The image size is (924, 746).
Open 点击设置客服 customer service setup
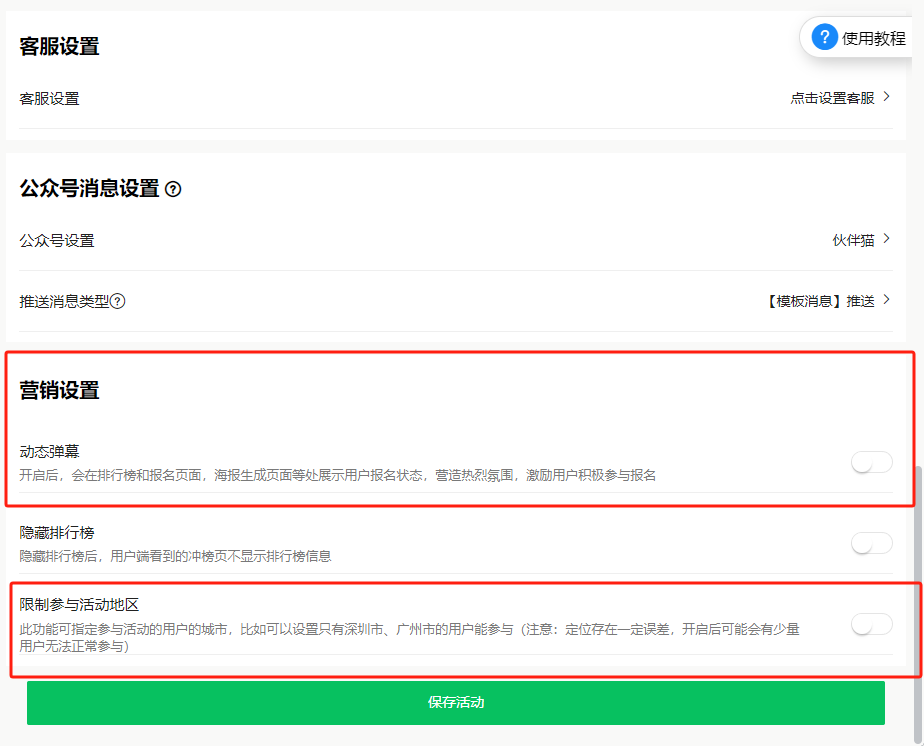(832, 98)
